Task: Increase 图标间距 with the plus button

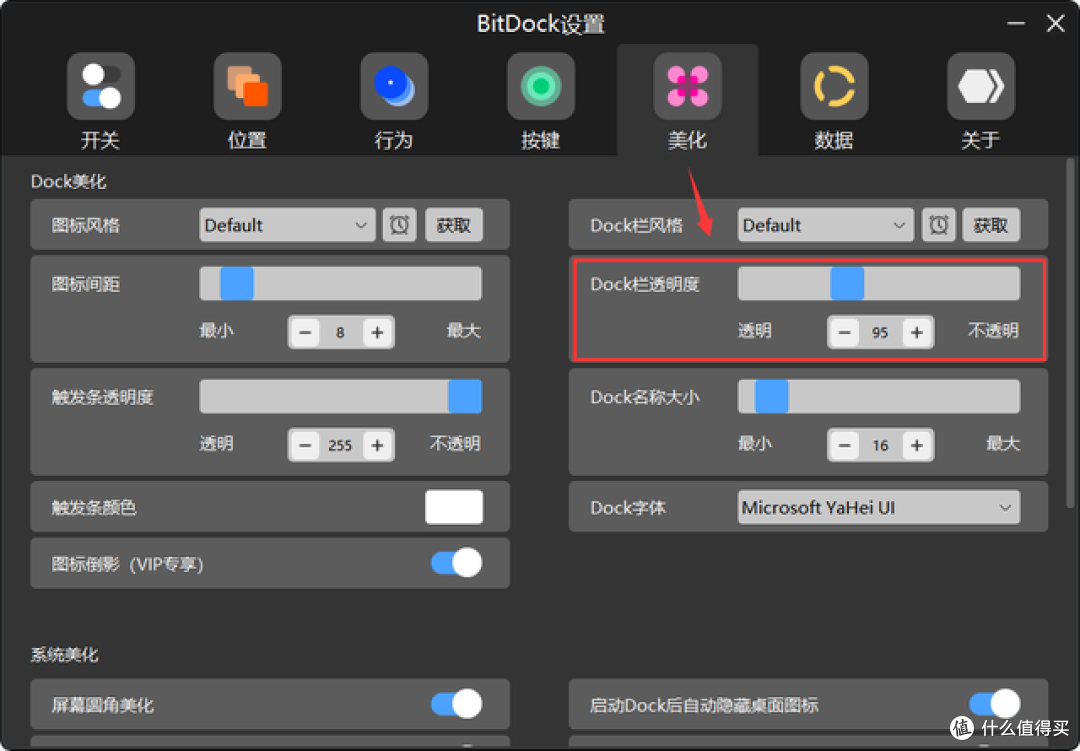Action: pos(377,332)
